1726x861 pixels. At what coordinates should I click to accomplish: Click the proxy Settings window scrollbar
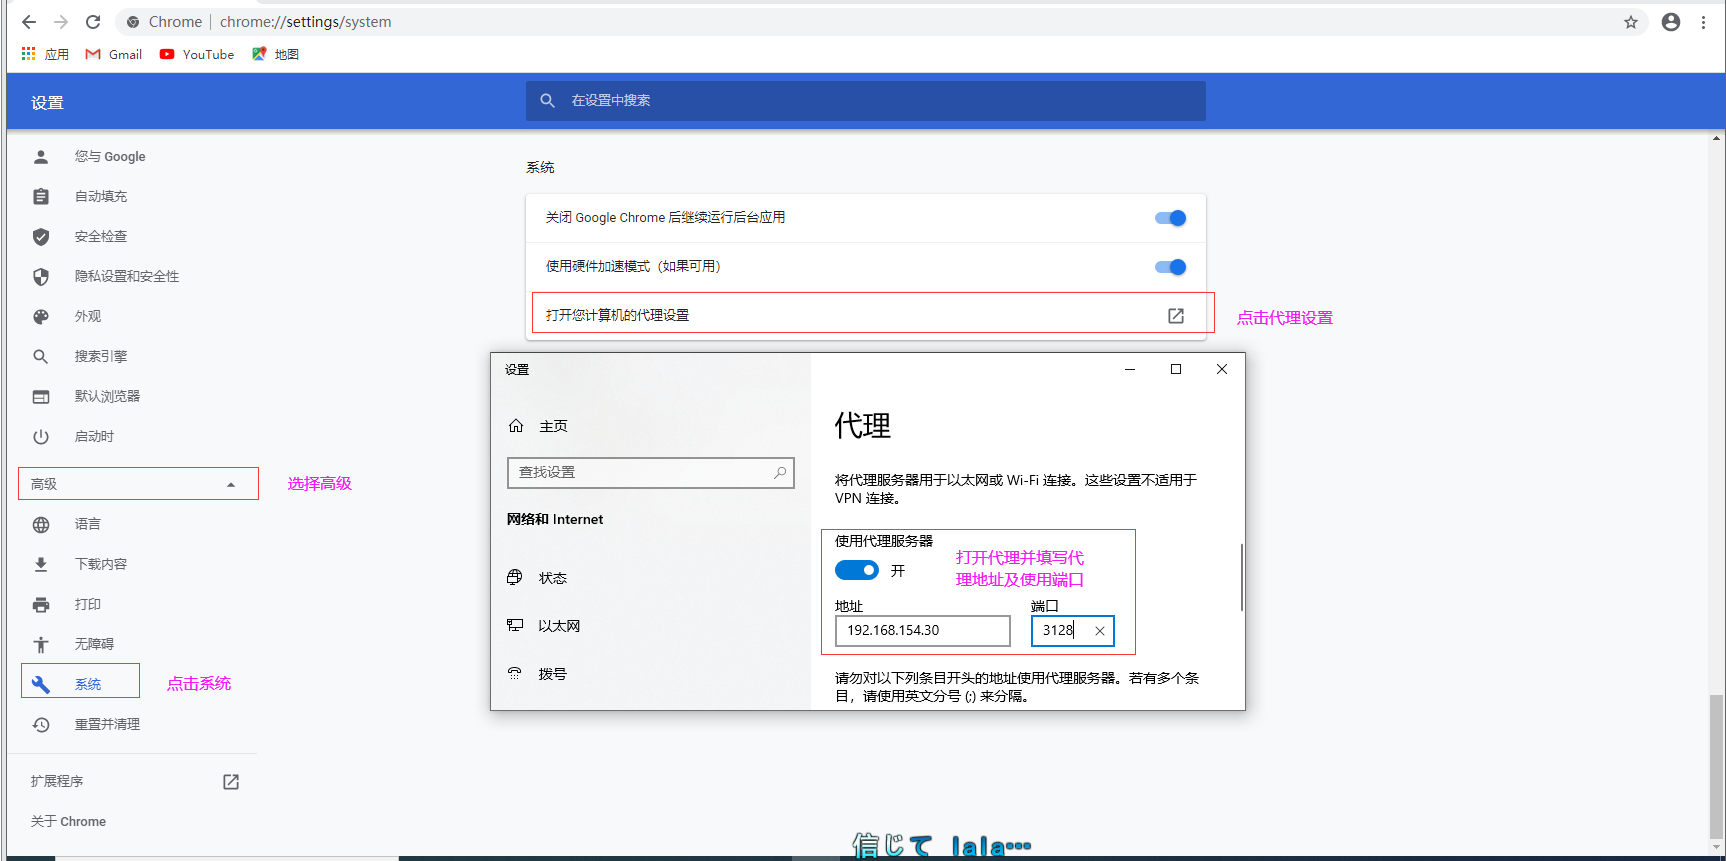point(1241,578)
